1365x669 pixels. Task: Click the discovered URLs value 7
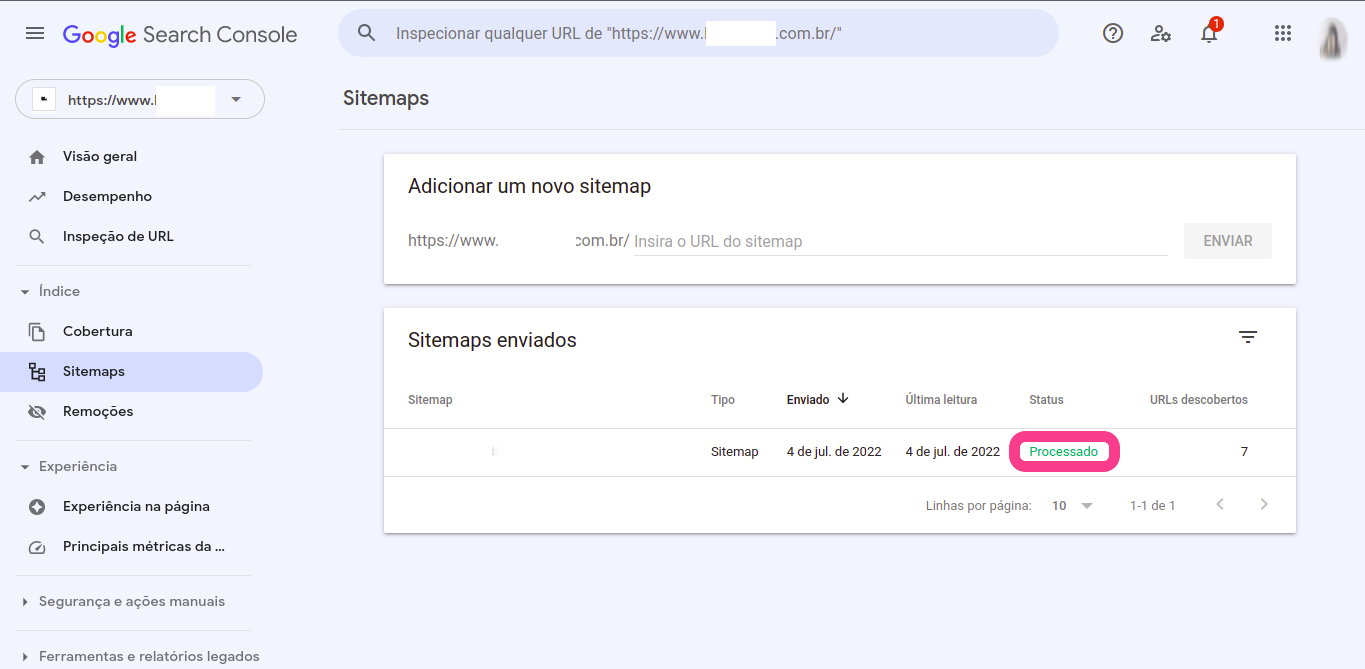[x=1244, y=452]
